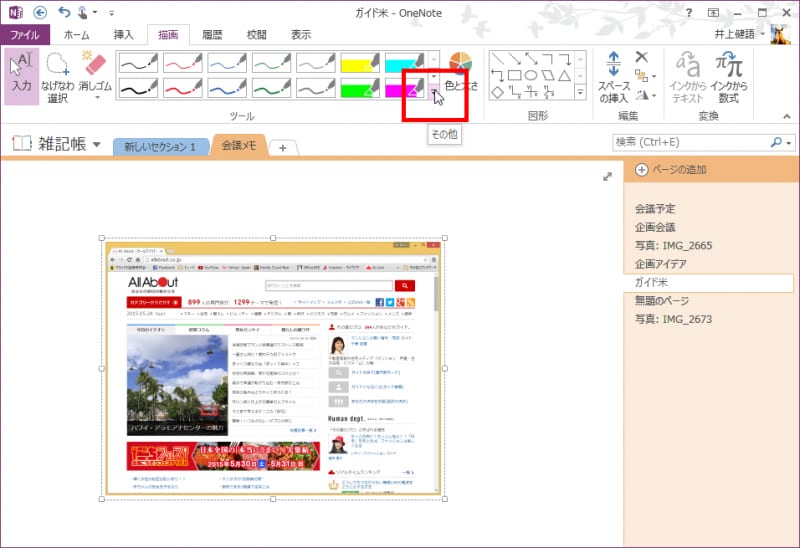Expand the shapes gallery more arrow
Screen dimensions: 800x548
pos(581,93)
